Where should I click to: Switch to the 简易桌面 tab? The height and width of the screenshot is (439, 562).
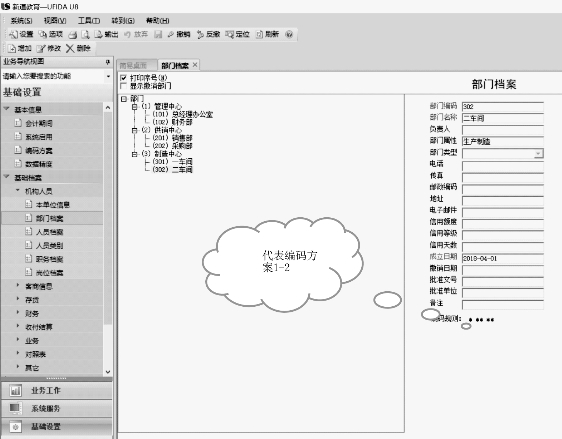(136, 65)
